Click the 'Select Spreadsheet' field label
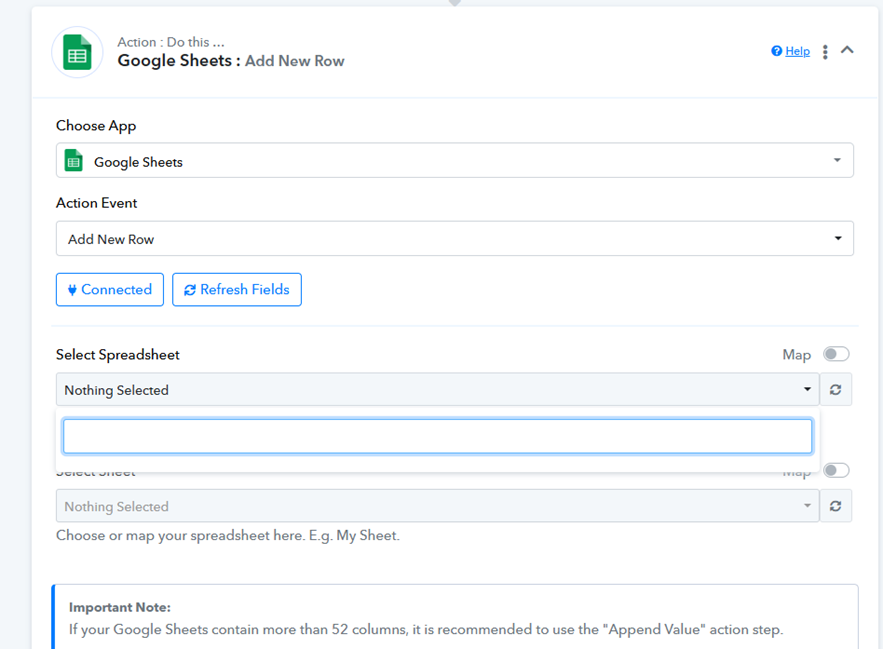This screenshot has width=883, height=649. (x=118, y=355)
